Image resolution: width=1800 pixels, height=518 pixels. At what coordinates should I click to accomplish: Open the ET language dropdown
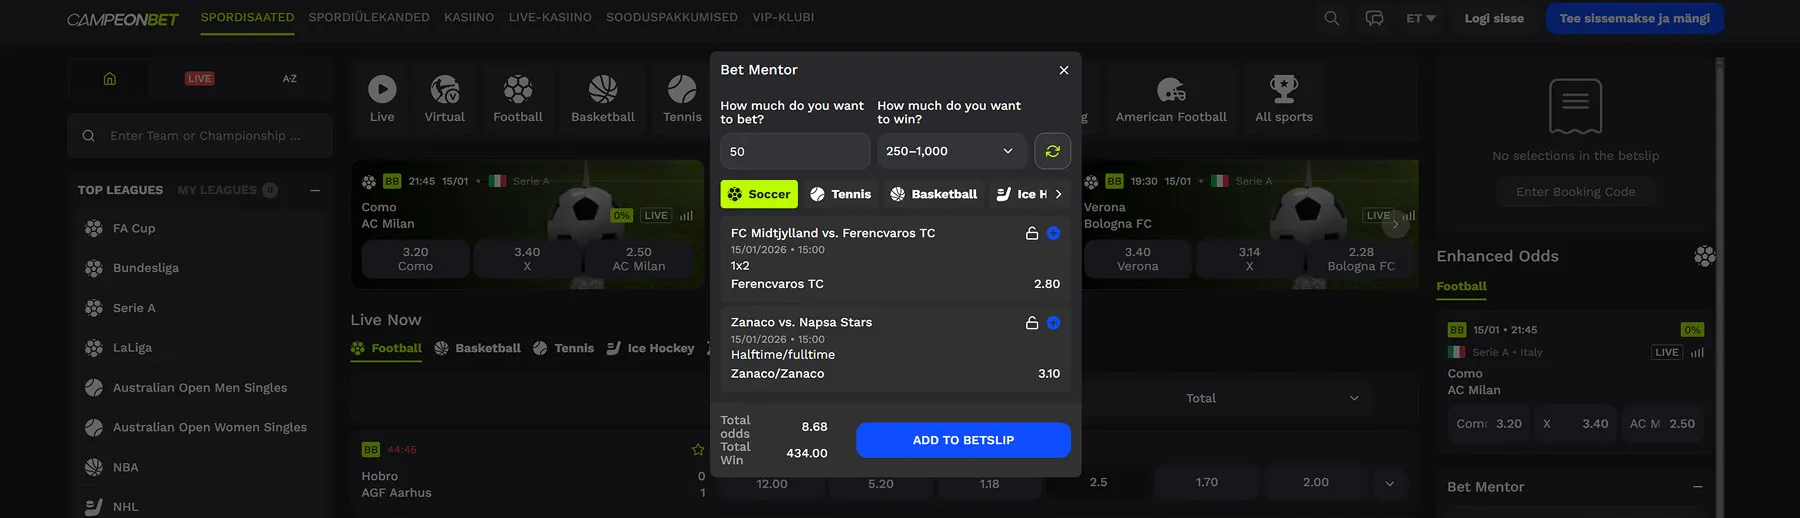point(1420,18)
